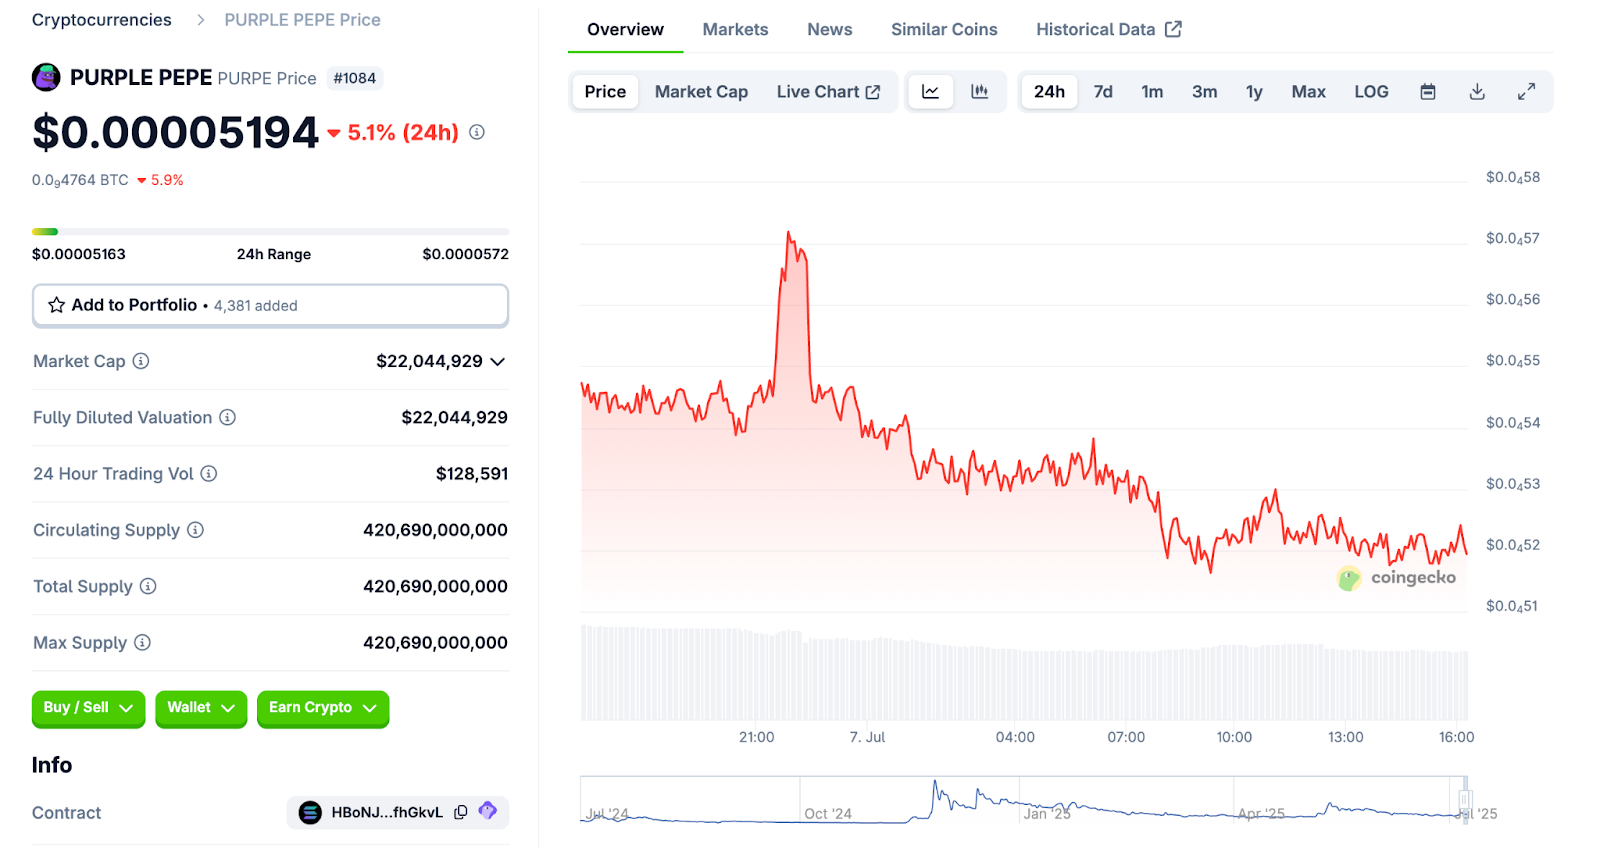Expand the Market Cap value chevron
Viewport: 1600px width, 848px height.
tap(498, 361)
